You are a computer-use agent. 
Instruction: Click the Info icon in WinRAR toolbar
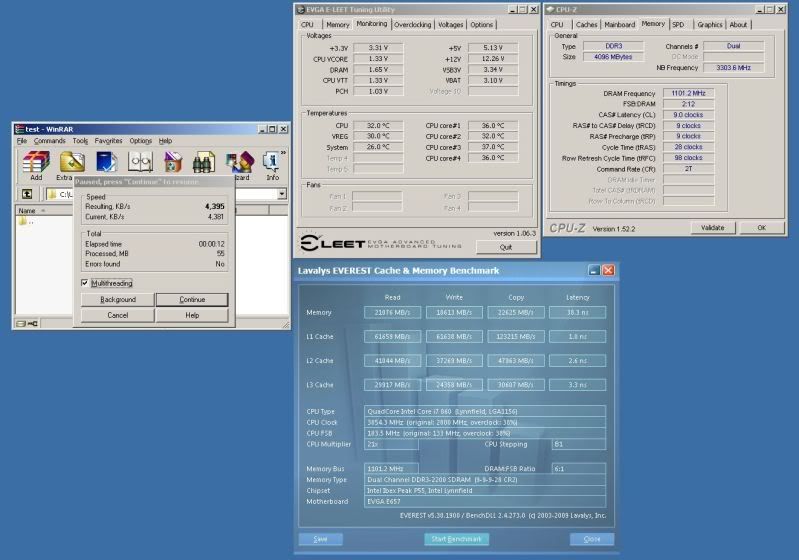tap(272, 165)
